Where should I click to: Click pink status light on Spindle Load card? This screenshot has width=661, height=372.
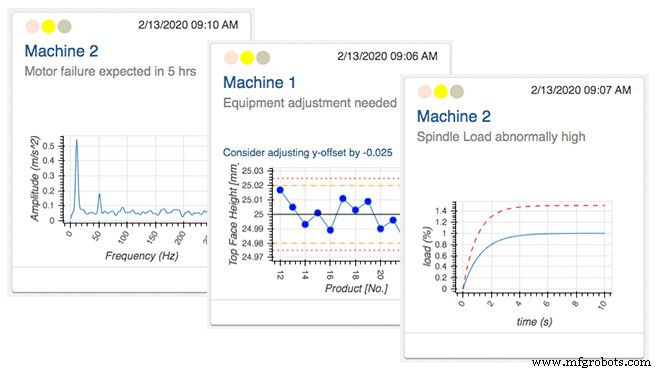coord(425,91)
